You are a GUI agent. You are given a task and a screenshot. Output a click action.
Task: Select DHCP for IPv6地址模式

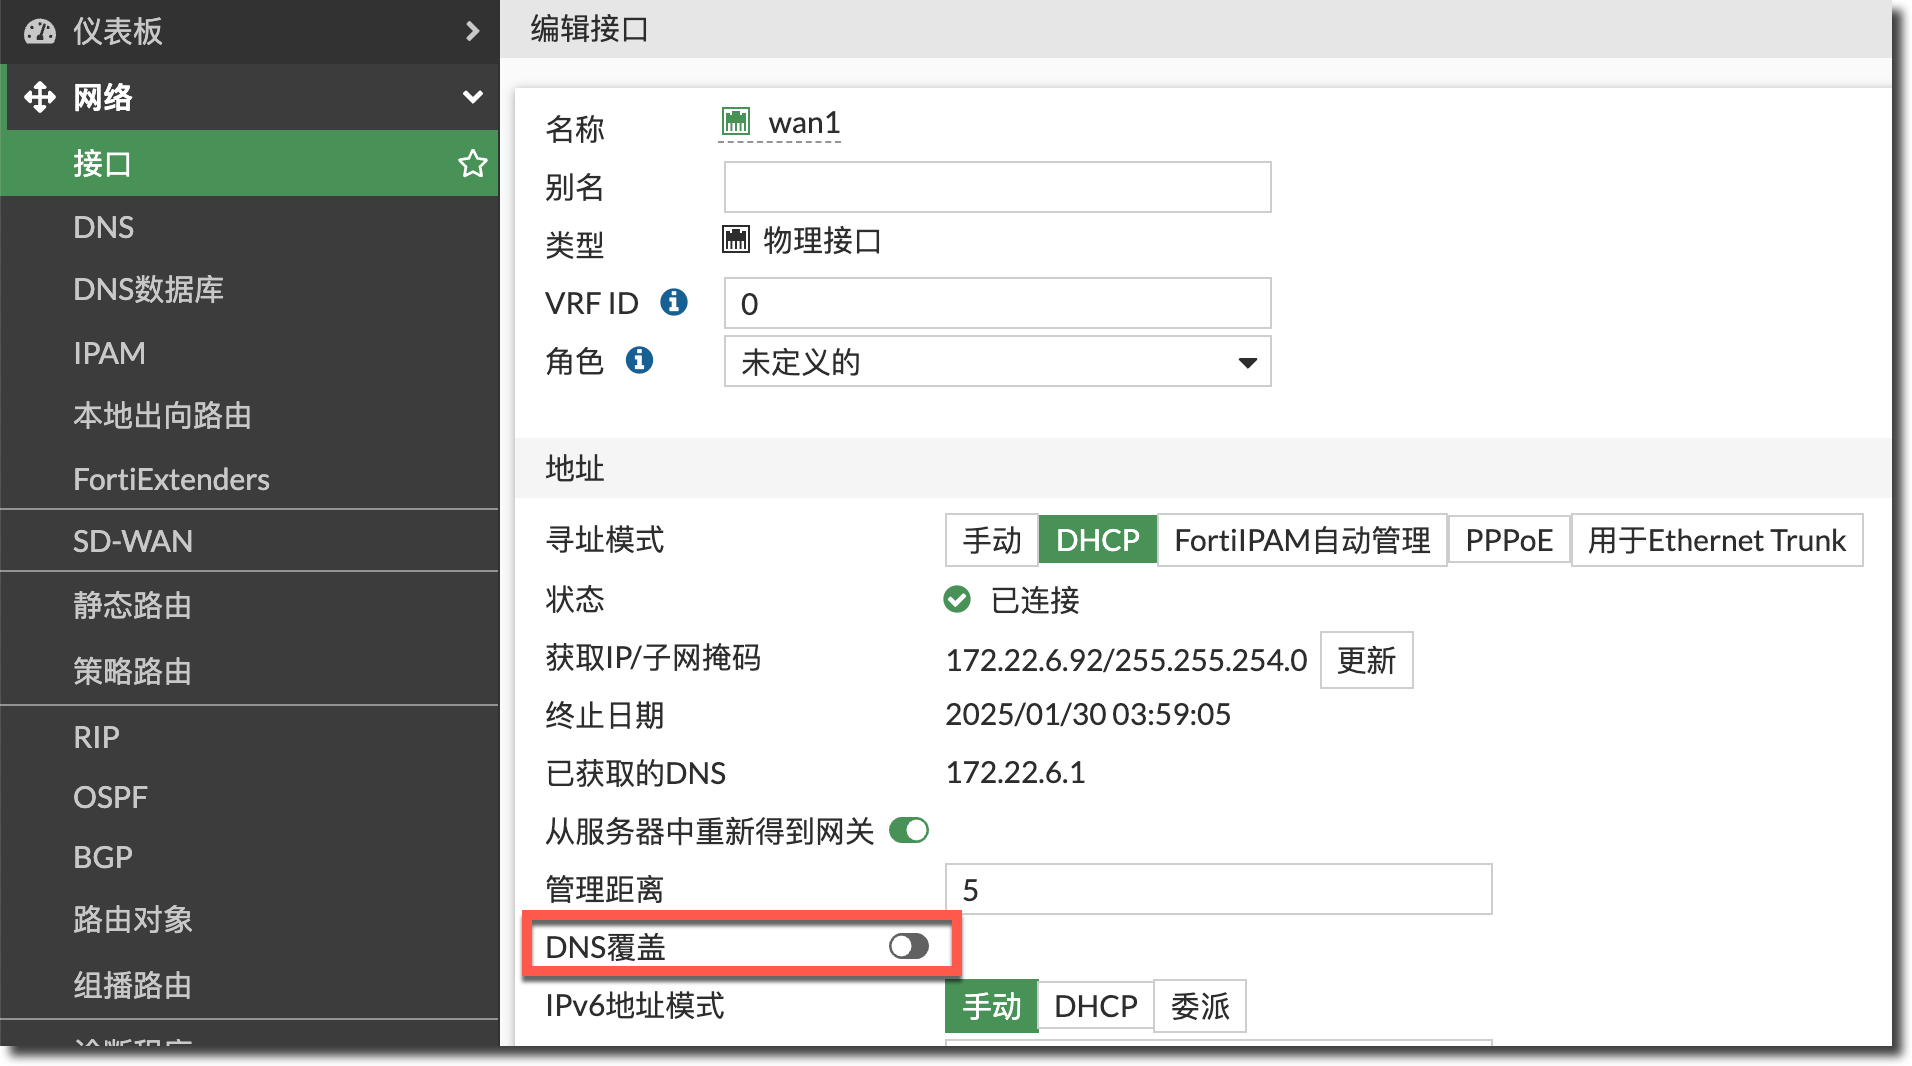(x=1095, y=1006)
